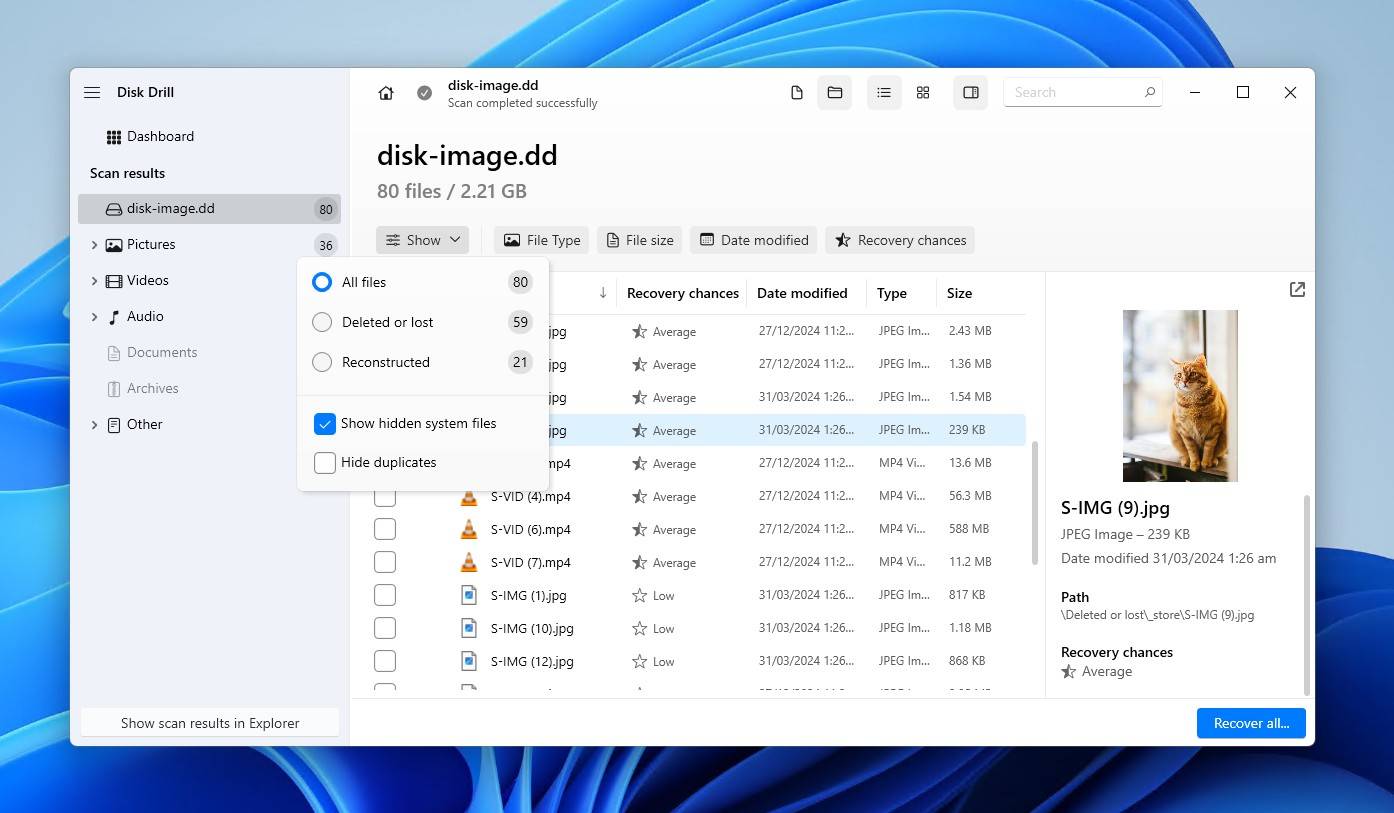Open preview in external window icon
1394x813 pixels.
(1297, 289)
